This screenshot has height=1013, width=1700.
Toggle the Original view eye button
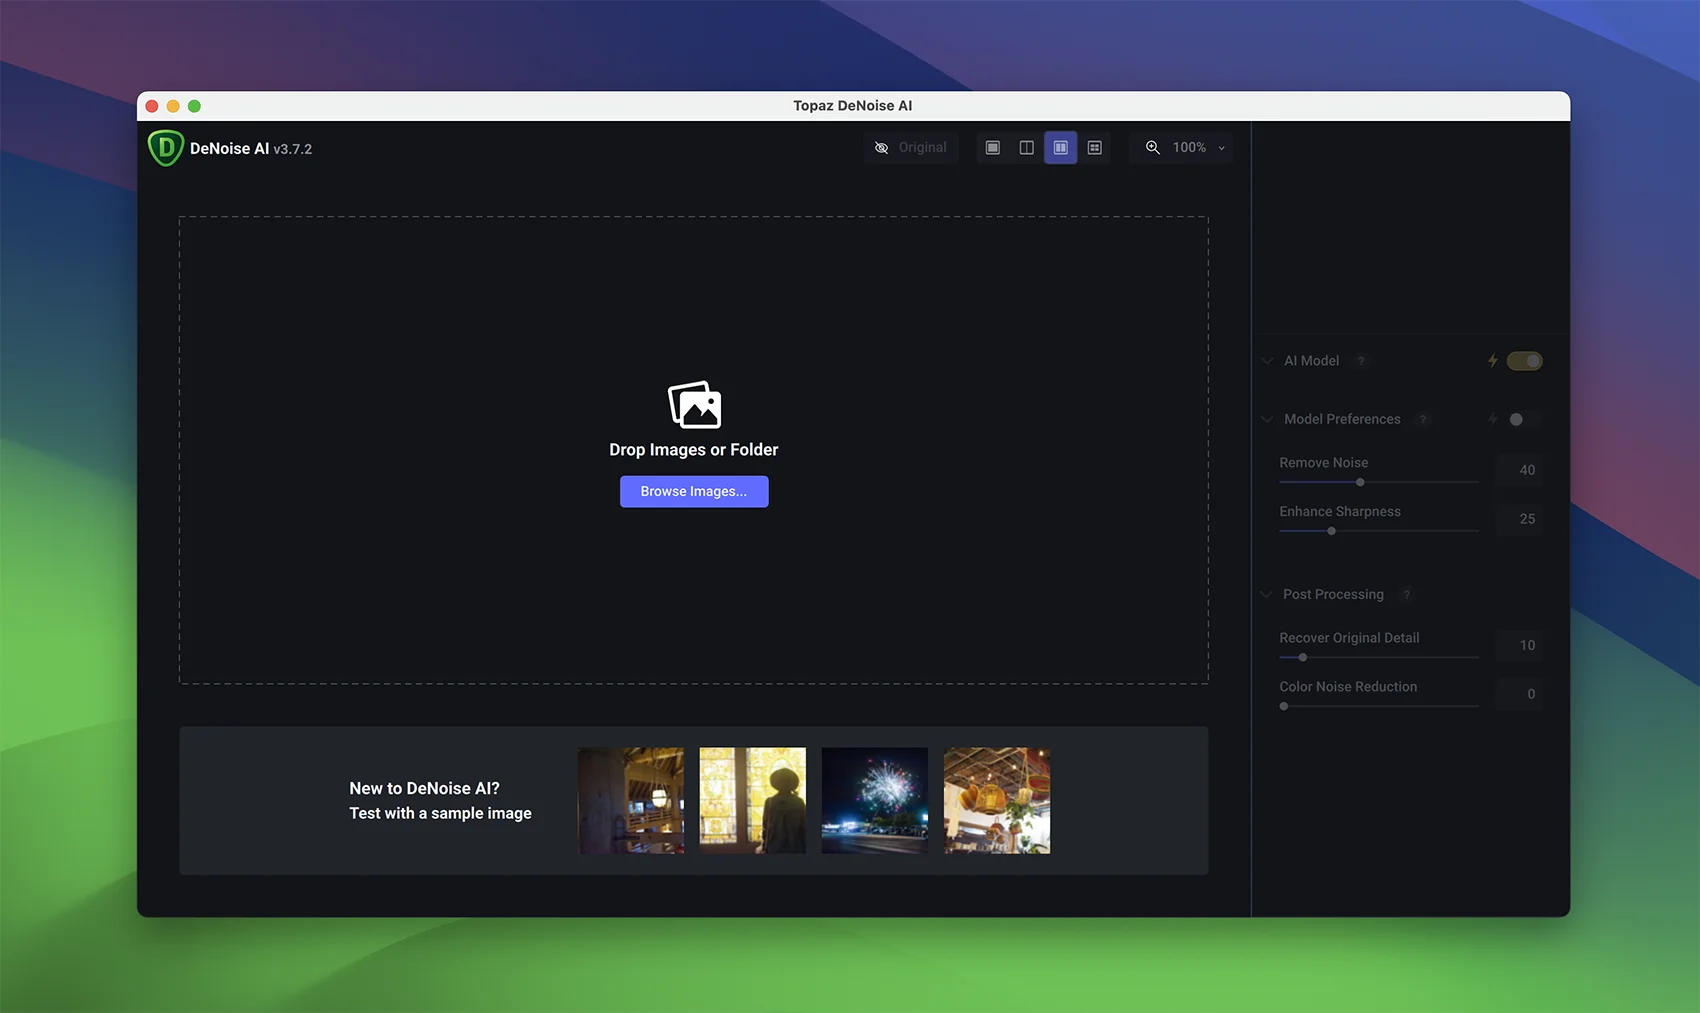(911, 148)
